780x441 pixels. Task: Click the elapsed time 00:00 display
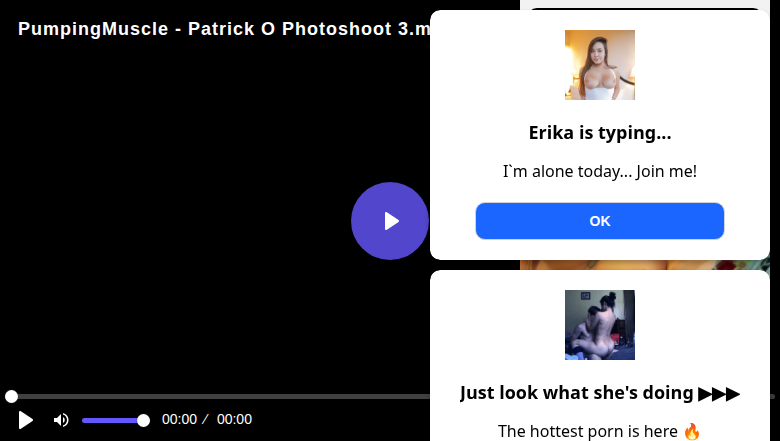[x=180, y=420]
